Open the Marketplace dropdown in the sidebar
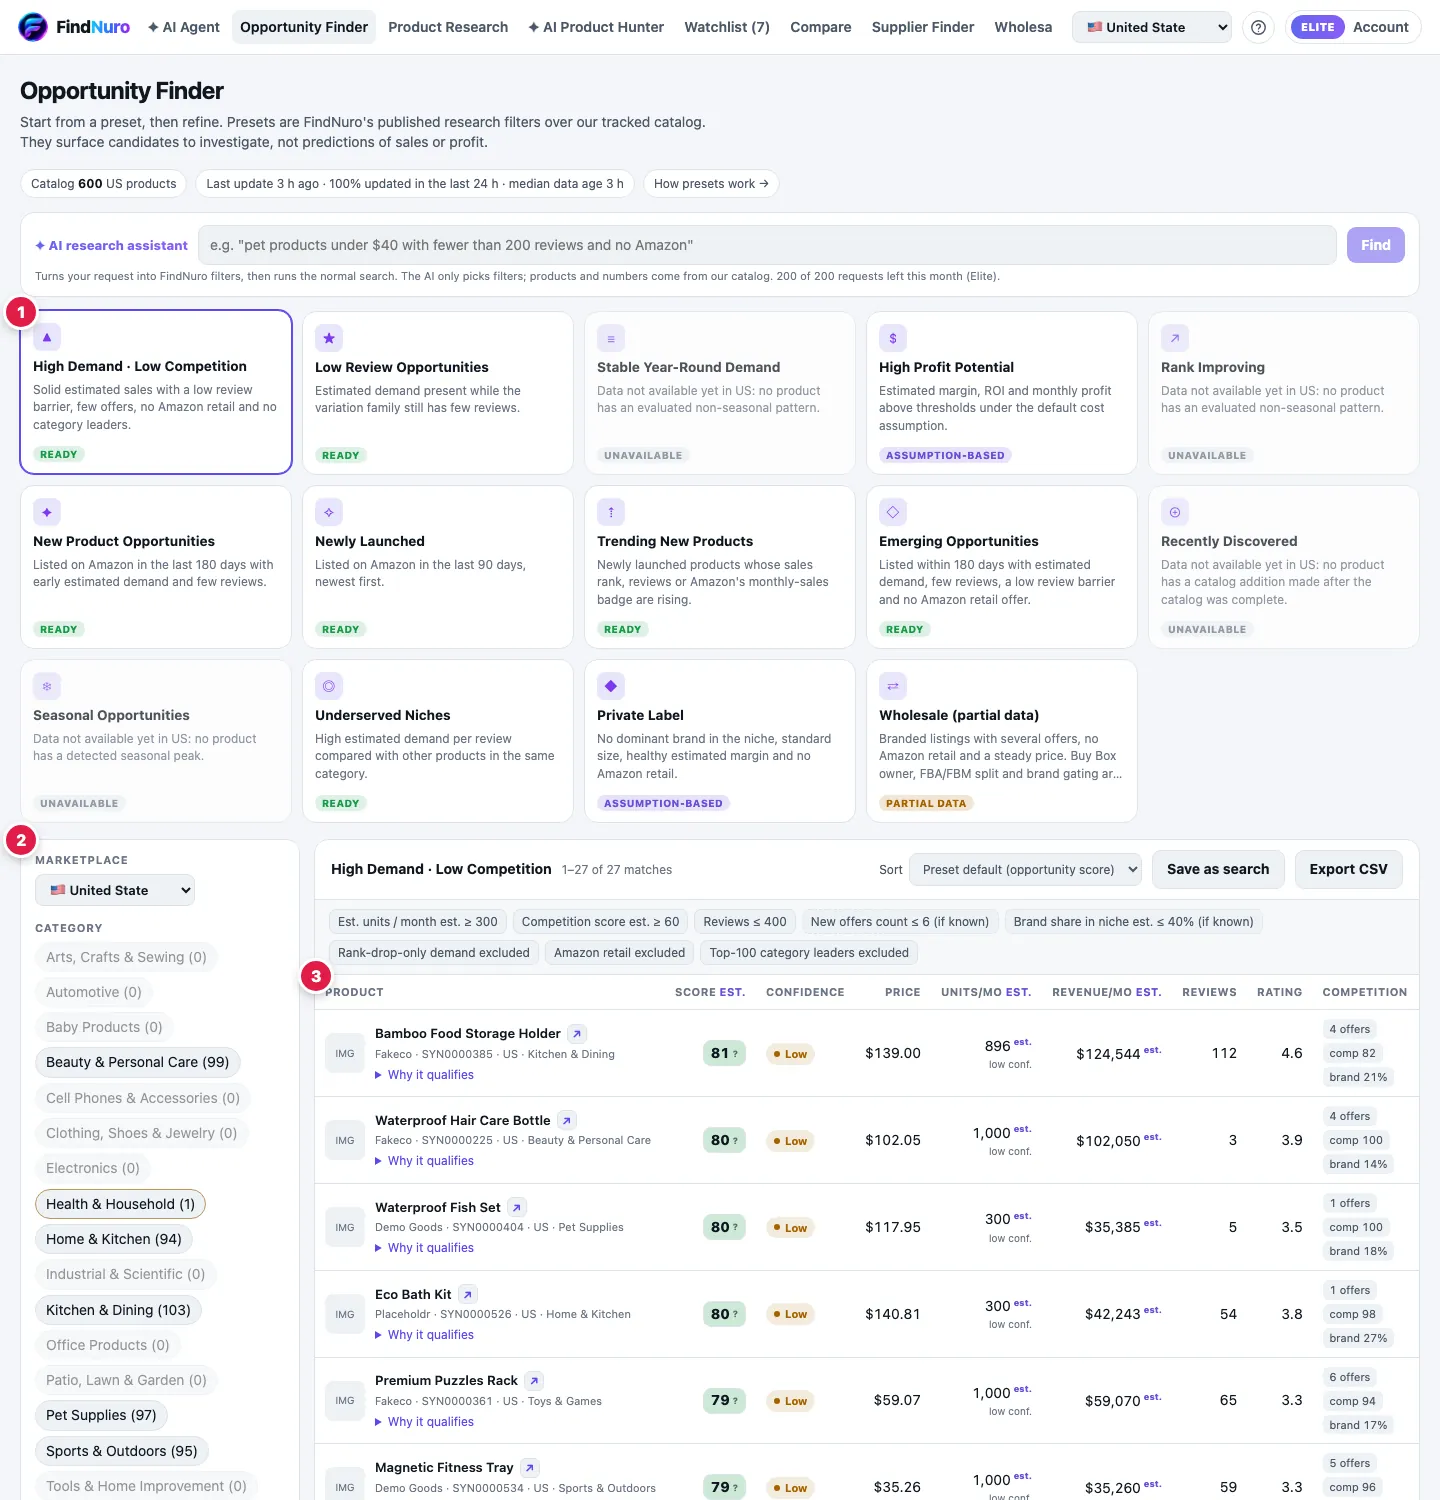1440x1500 pixels. [115, 890]
